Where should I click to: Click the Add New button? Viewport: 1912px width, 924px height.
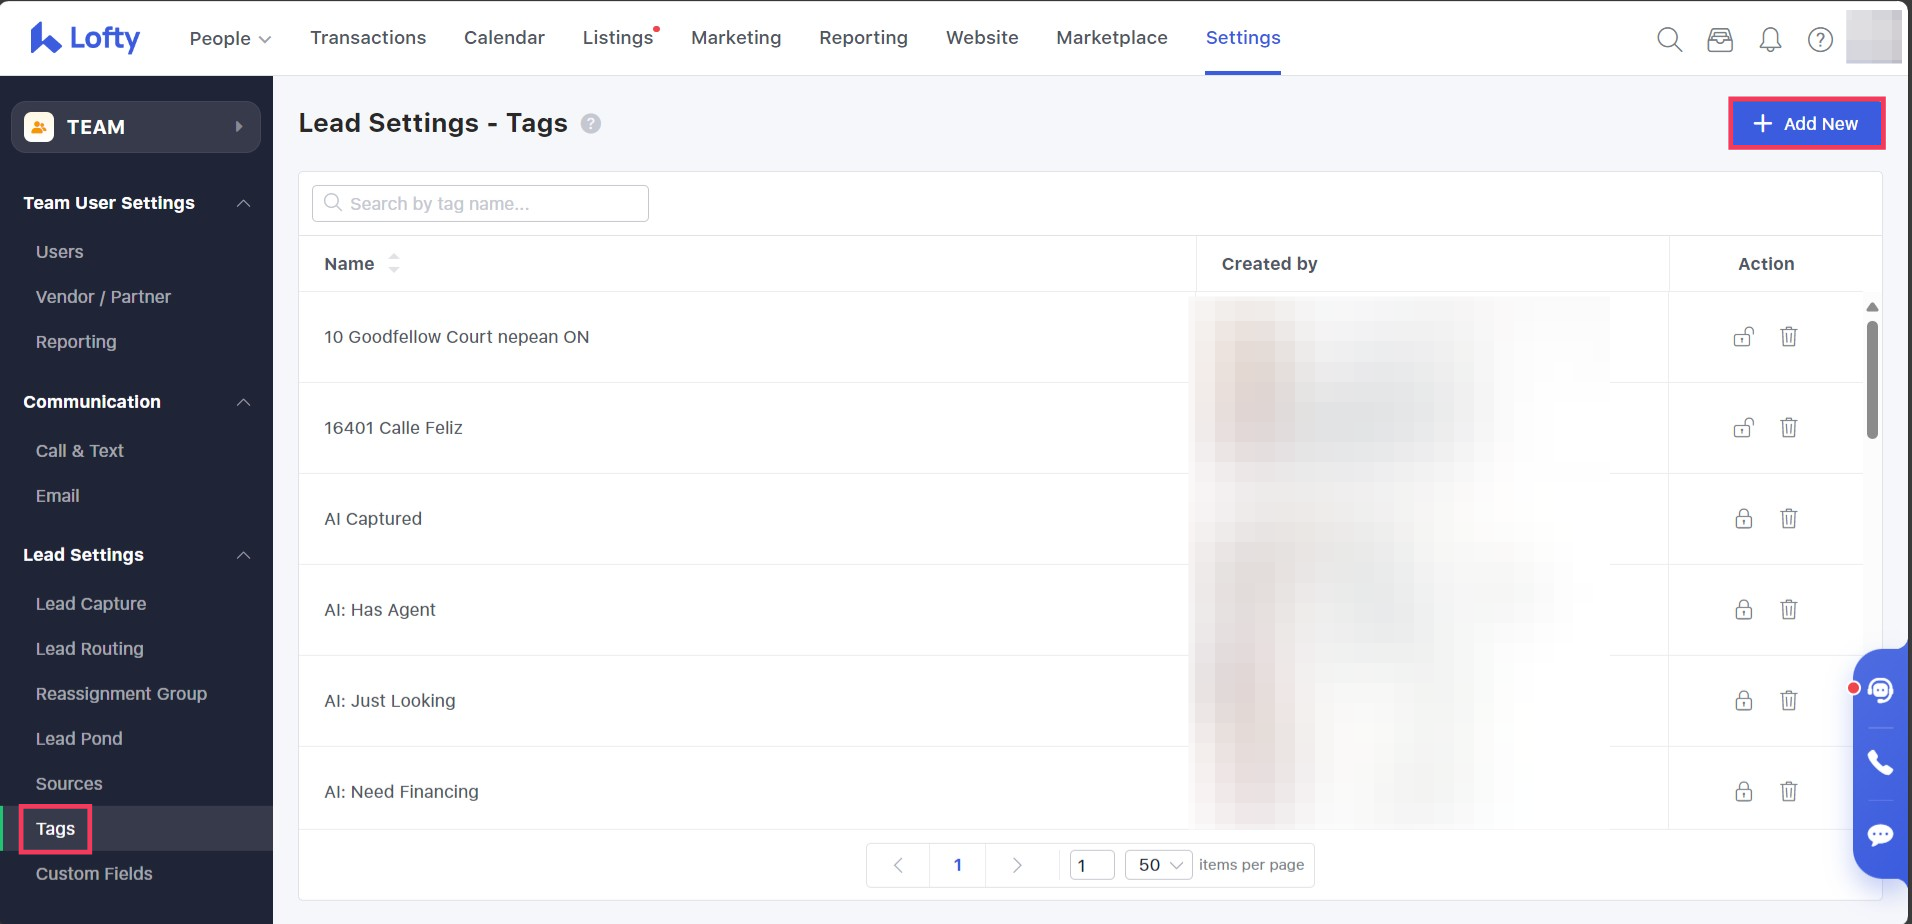click(1806, 124)
